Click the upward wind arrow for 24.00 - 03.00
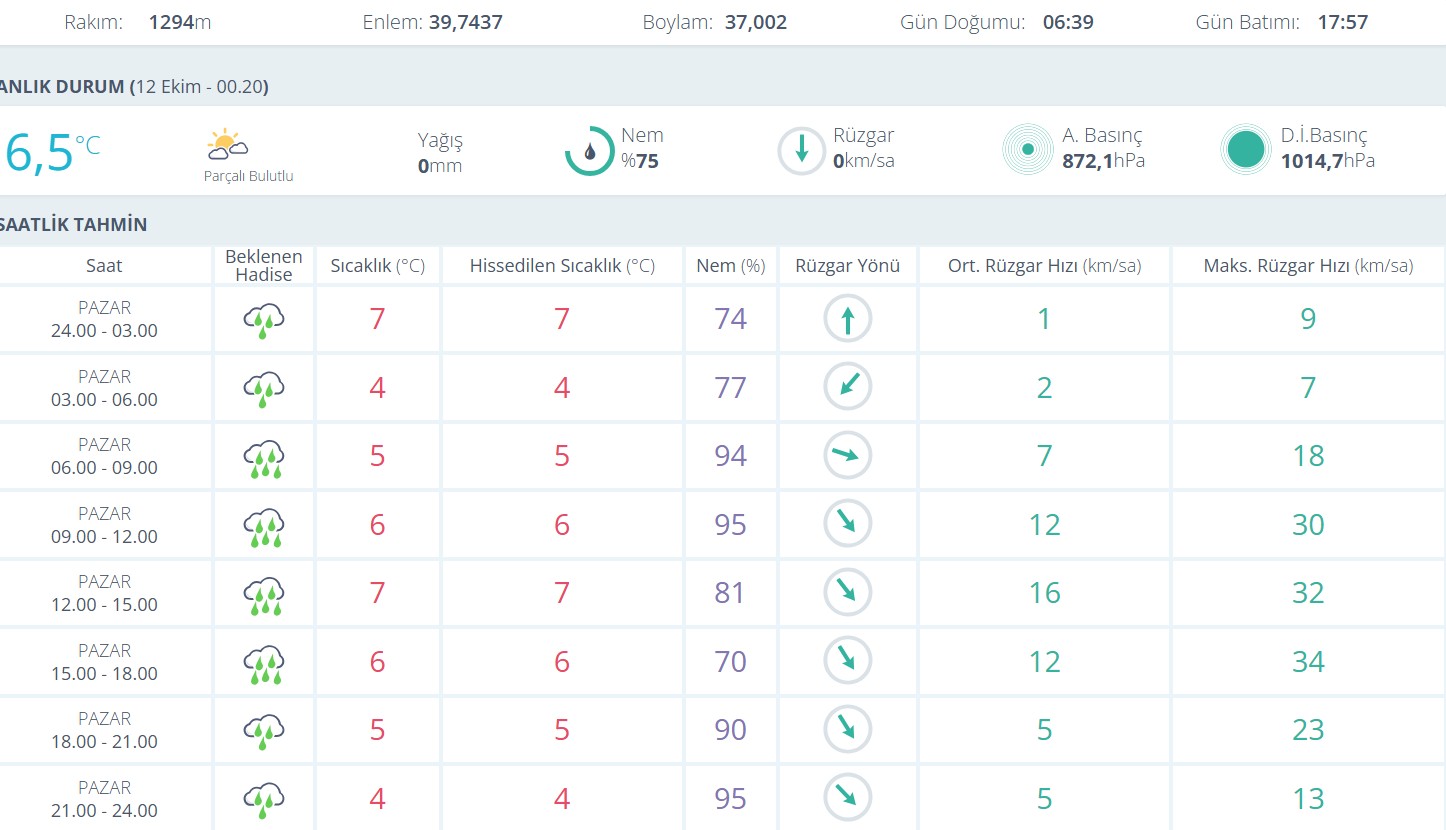This screenshot has width=1446, height=830. [x=848, y=320]
